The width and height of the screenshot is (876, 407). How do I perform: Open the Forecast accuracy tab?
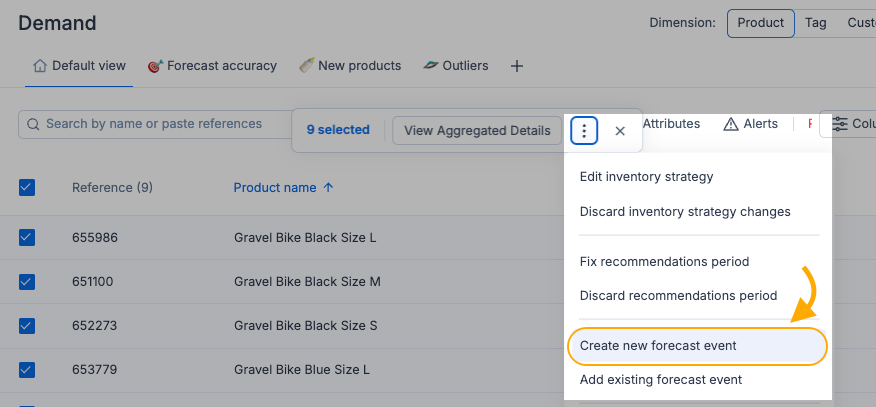click(x=212, y=66)
